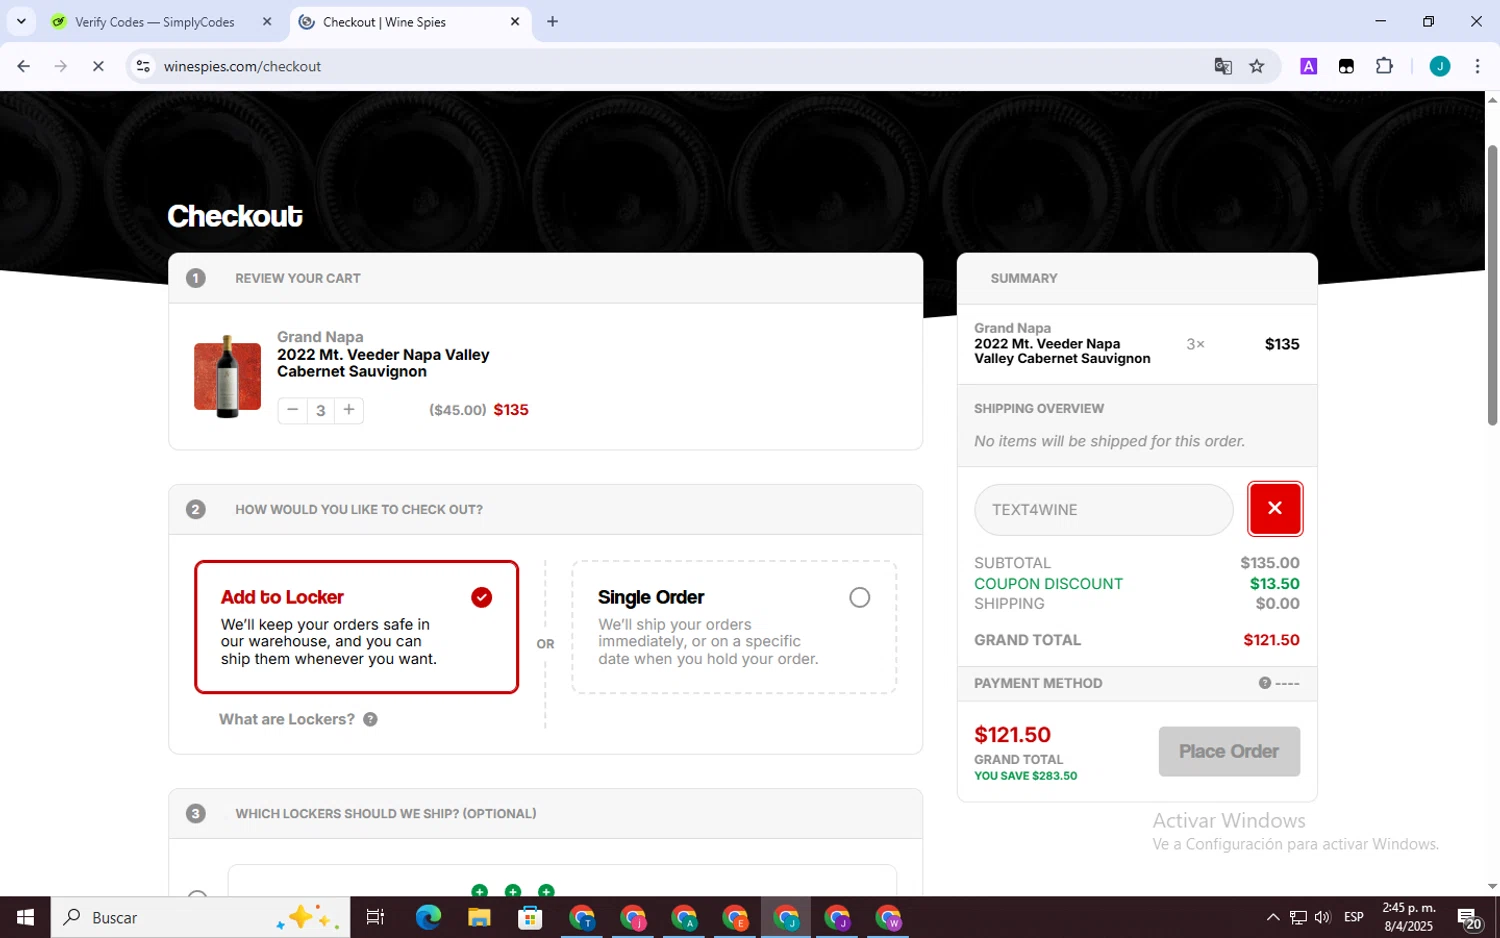The image size is (1500, 938).
Task: Show hidden system tray icons
Action: [x=1272, y=917]
